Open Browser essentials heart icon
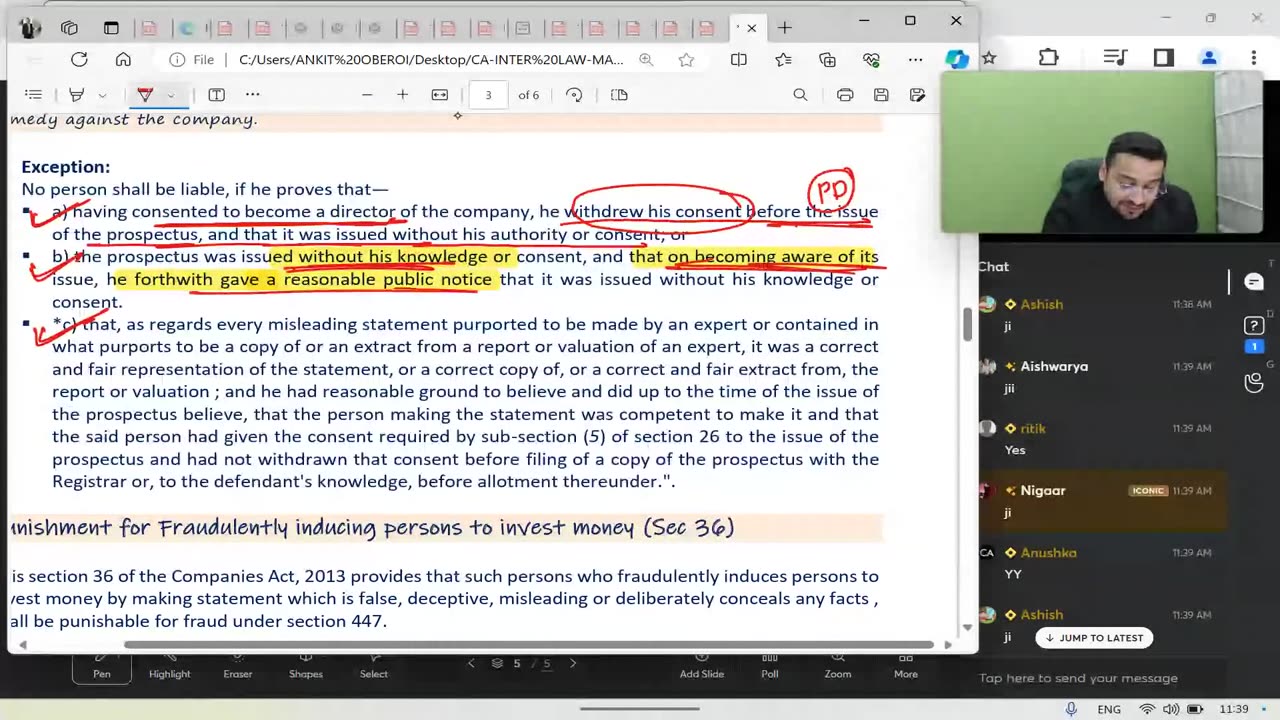 click(x=871, y=60)
